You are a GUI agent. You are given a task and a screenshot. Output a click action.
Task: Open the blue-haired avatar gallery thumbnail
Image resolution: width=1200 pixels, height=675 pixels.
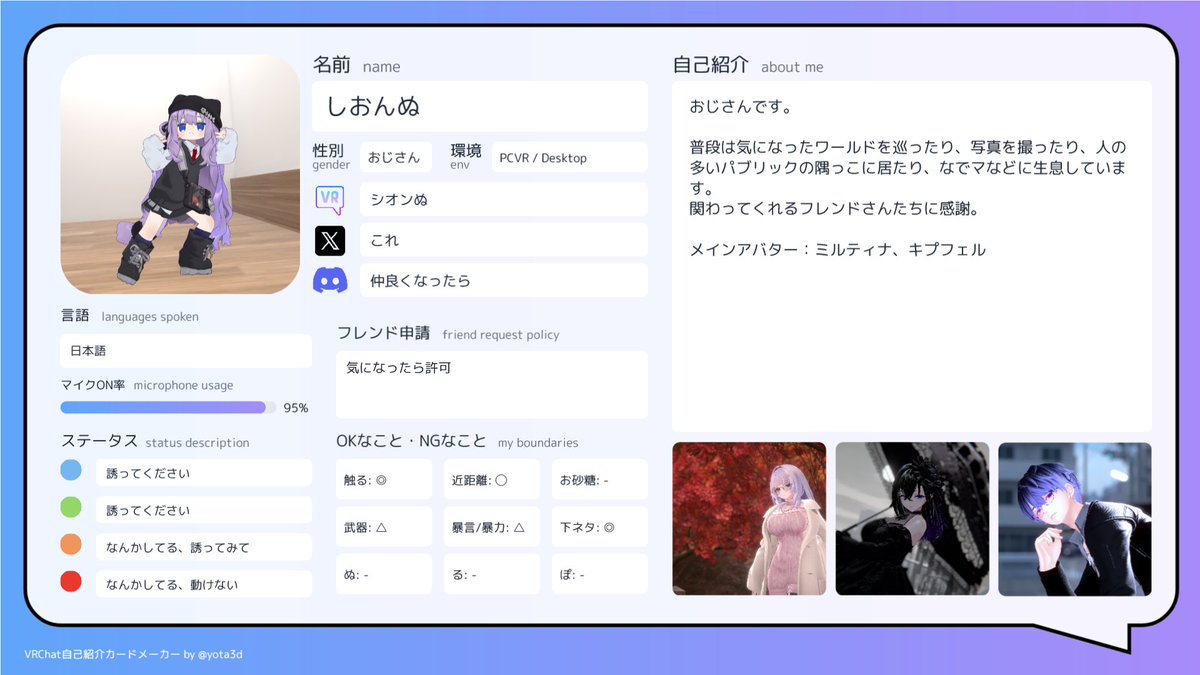coord(1075,518)
